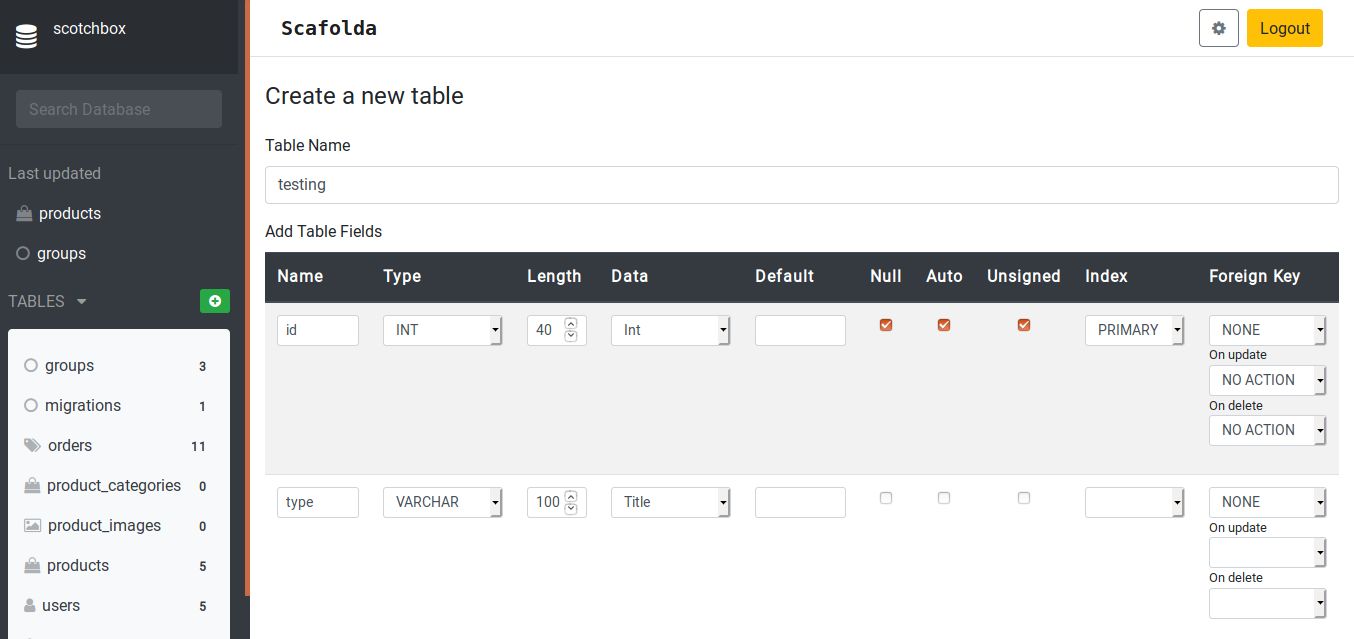
Task: Click the bag icon beside product_categories
Action: tap(31, 485)
